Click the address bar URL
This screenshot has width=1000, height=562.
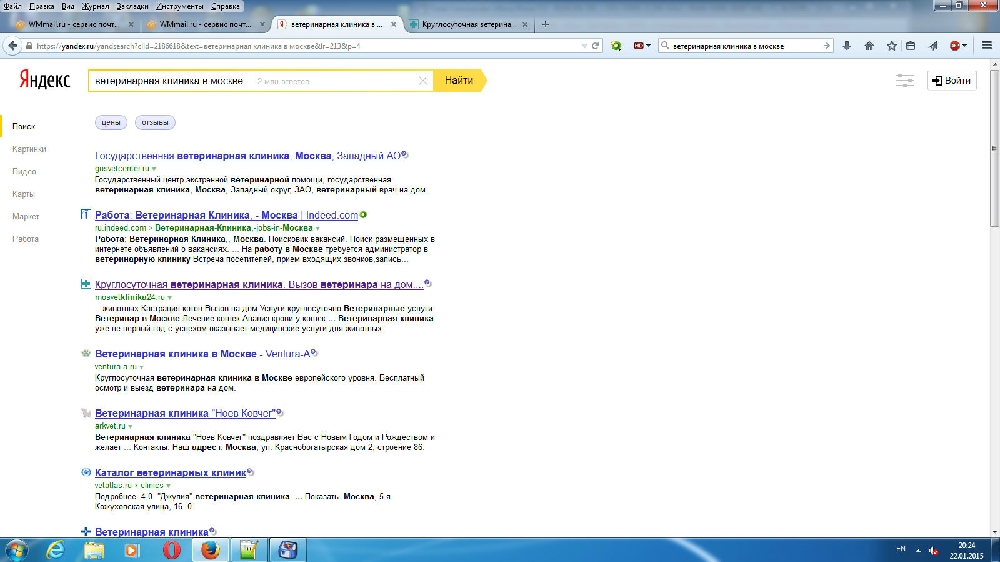(x=198, y=46)
